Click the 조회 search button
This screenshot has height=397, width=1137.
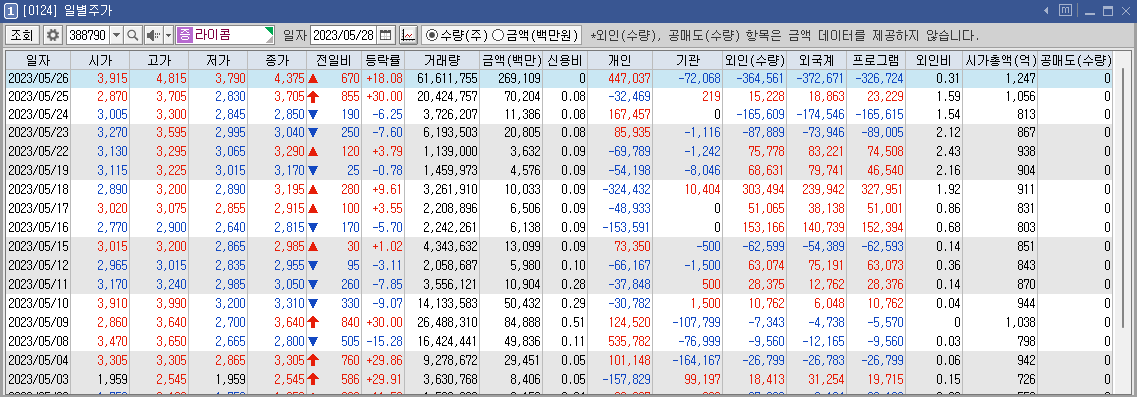[x=22, y=35]
